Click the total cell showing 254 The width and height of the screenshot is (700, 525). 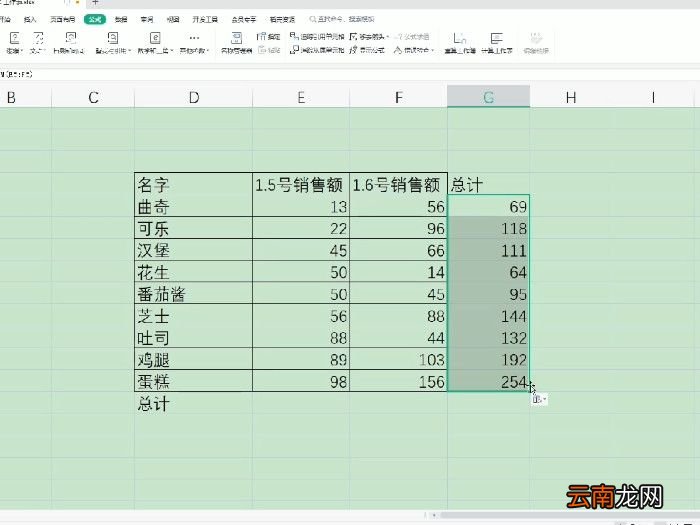(488, 381)
